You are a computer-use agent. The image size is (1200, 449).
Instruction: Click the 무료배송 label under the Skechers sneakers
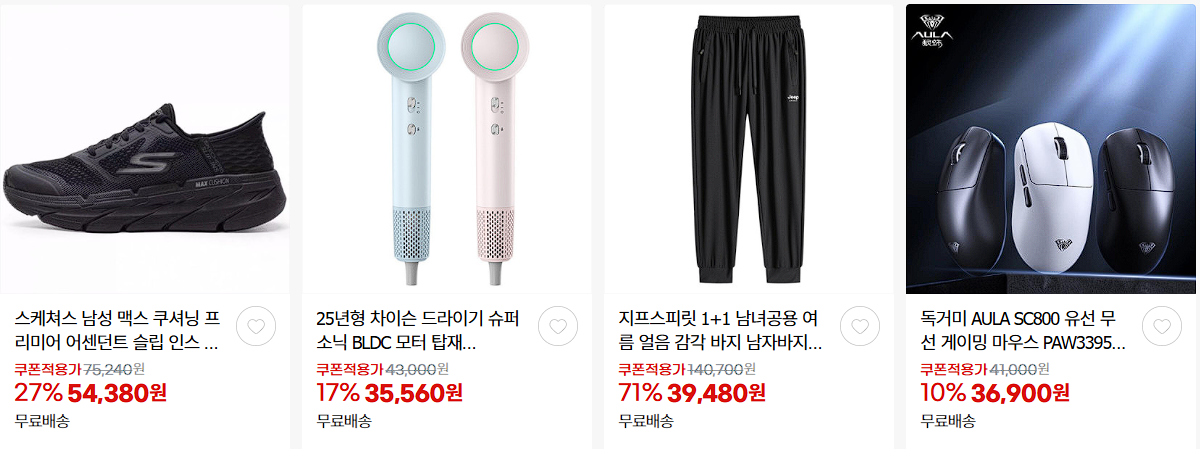pos(42,420)
